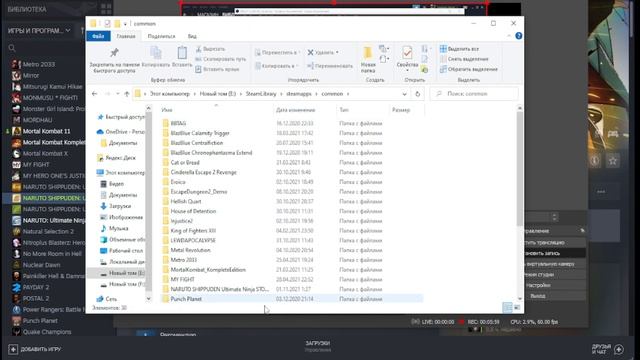The width and height of the screenshot is (640, 360).
Task: Click the file list vertical scrollbar
Action: tap(520, 169)
